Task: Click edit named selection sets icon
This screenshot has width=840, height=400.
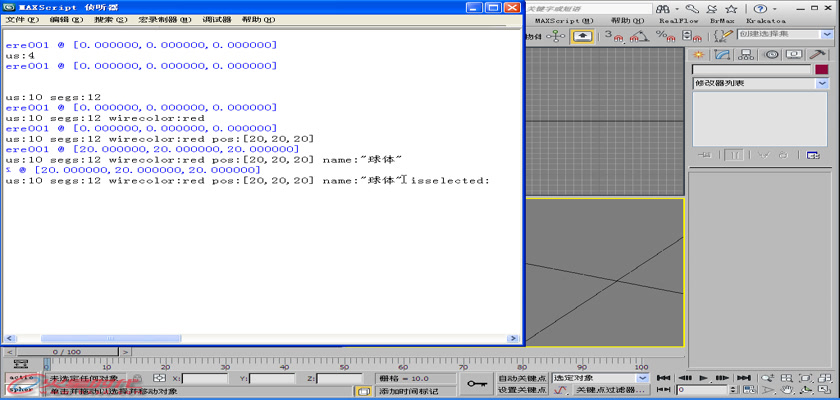Action: (x=724, y=36)
